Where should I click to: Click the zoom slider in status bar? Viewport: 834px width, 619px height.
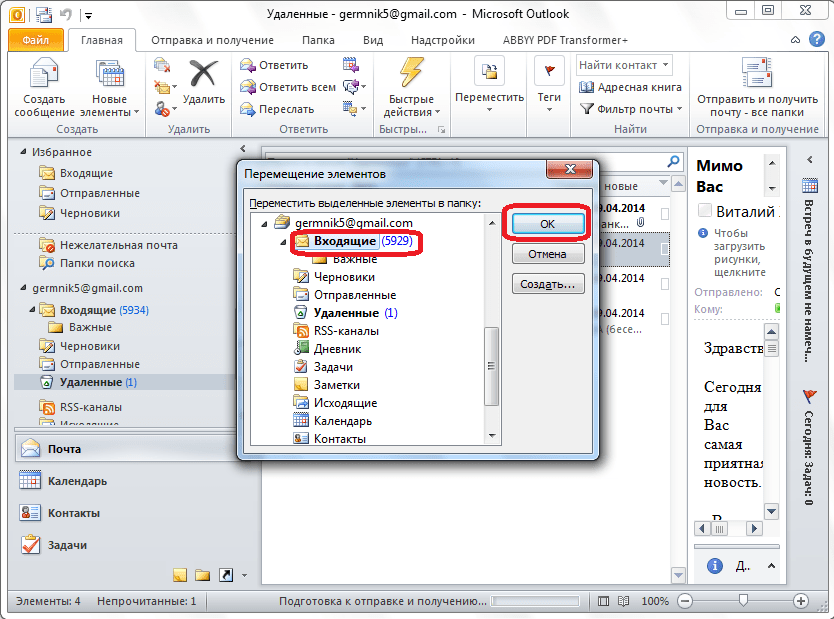click(742, 601)
